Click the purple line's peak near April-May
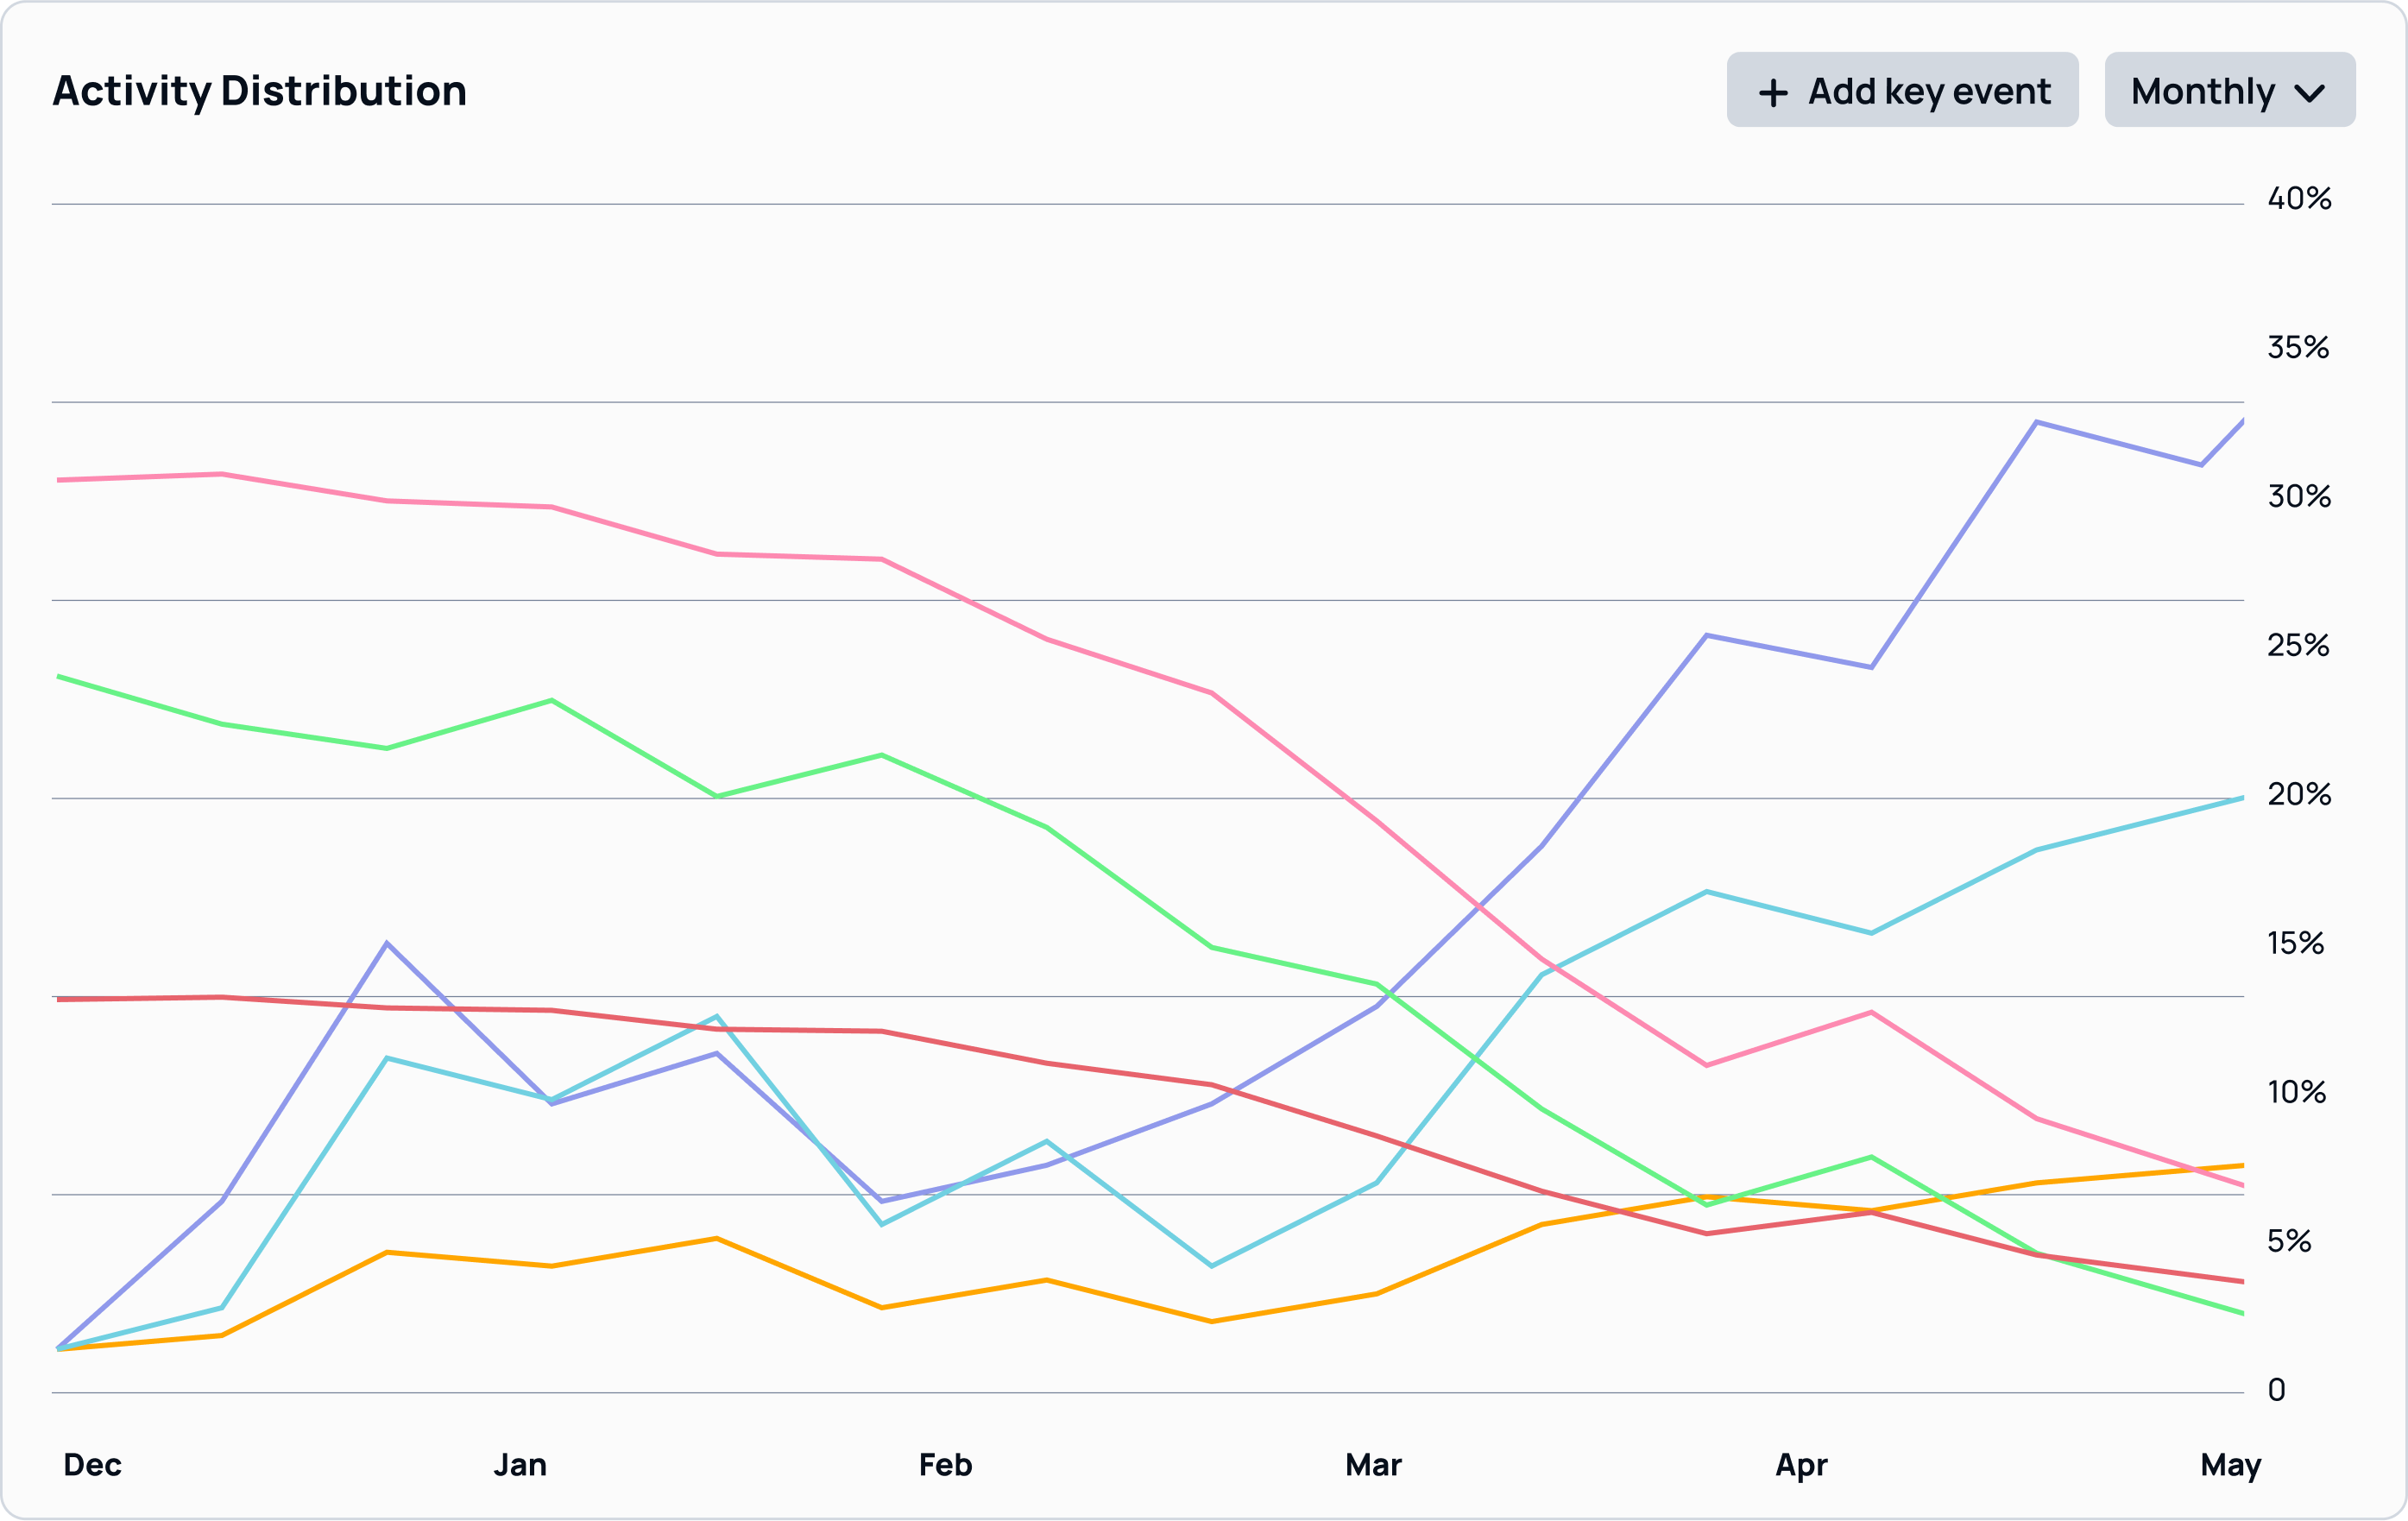 [x=2036, y=422]
